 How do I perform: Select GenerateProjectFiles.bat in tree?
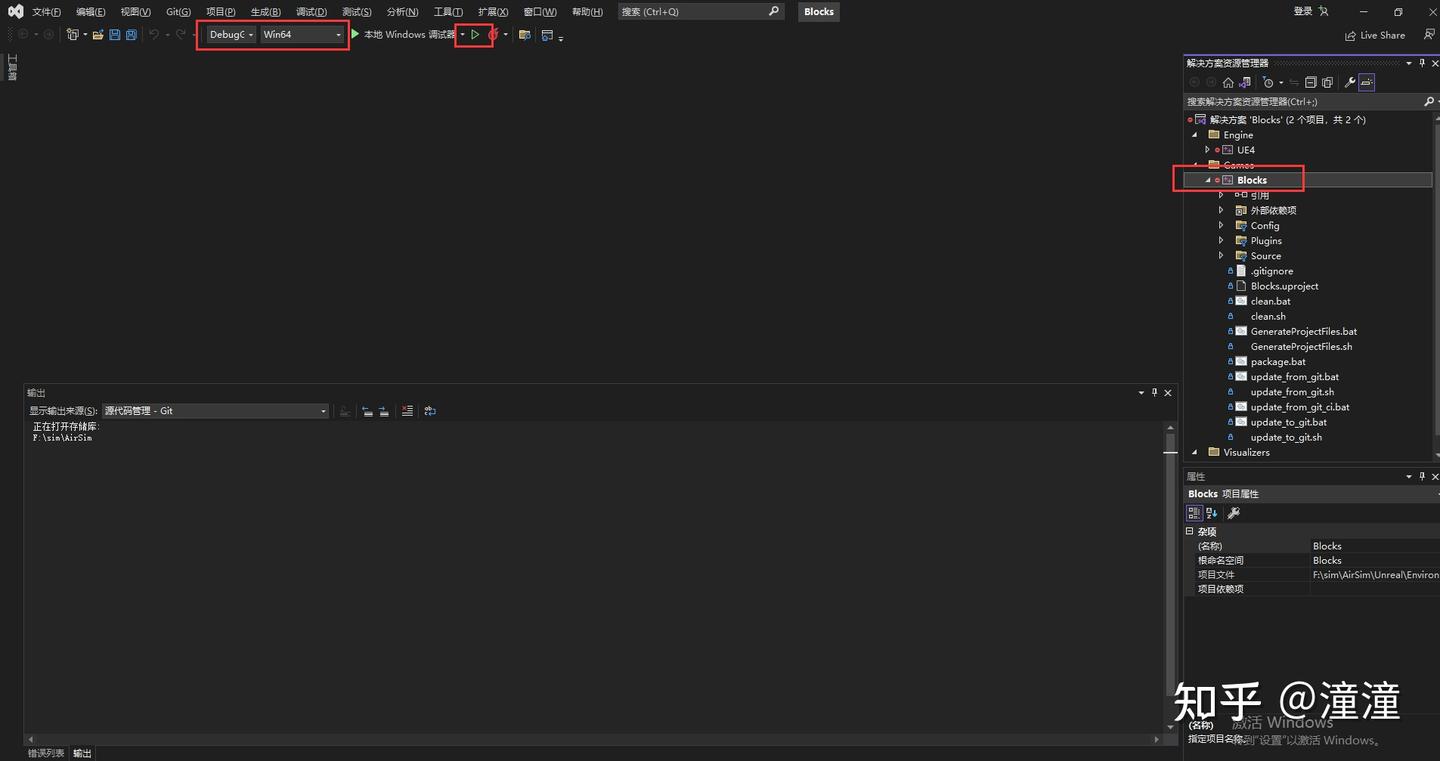[x=1303, y=331]
